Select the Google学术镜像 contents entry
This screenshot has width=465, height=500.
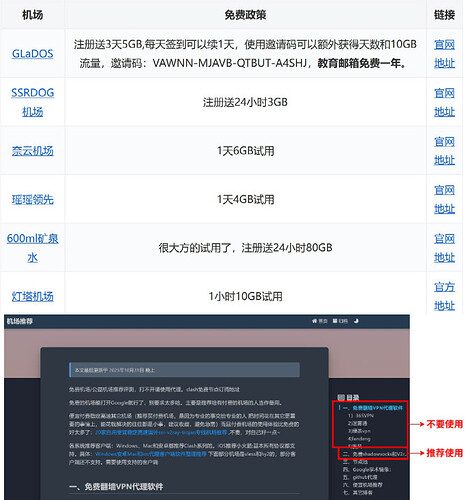pos(367,469)
